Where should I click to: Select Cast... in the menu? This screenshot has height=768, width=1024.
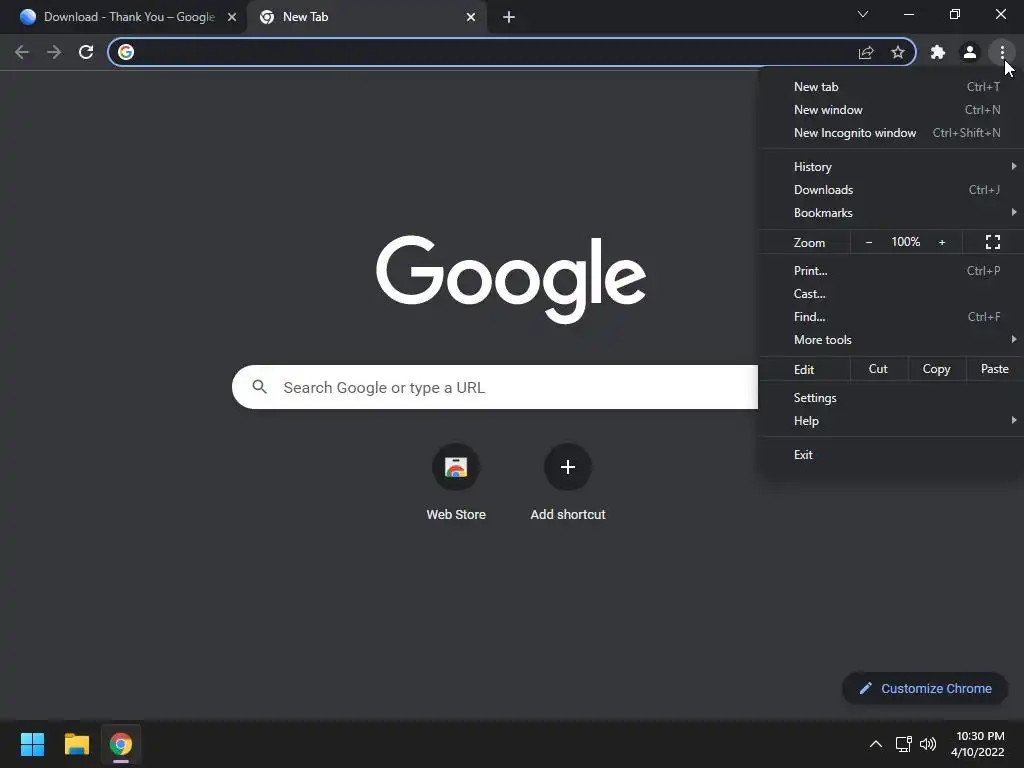coord(891,293)
